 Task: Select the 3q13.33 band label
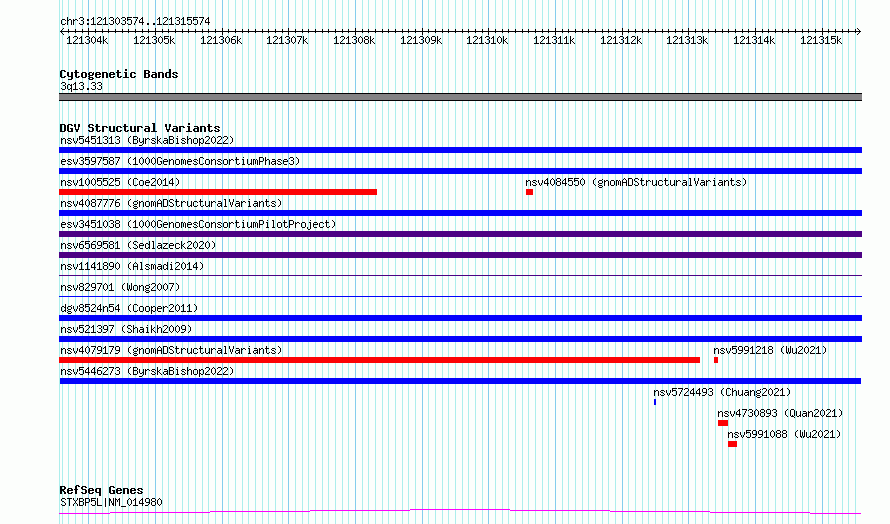(x=81, y=86)
